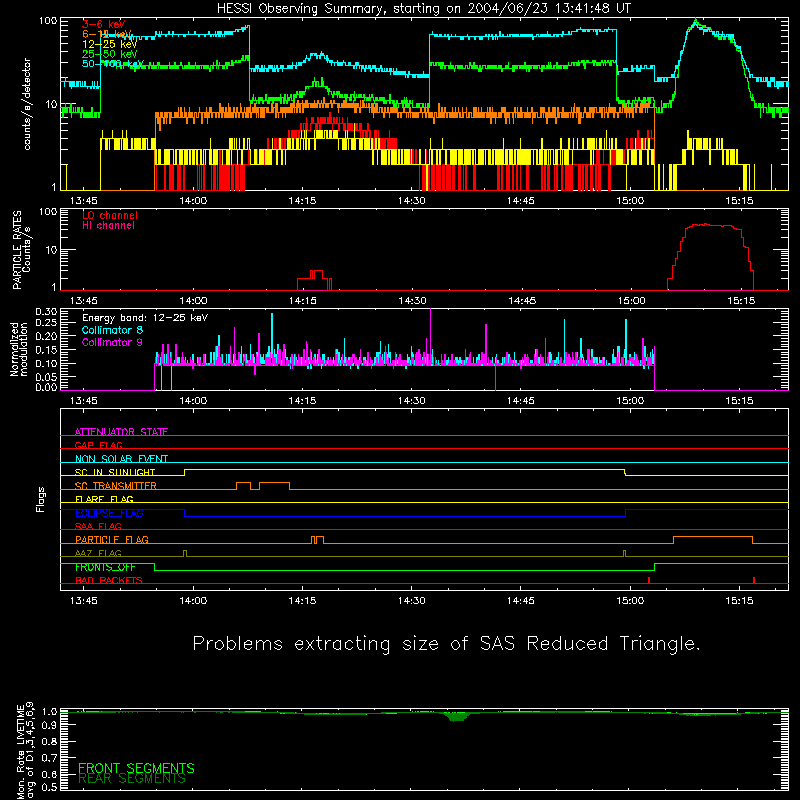Image resolution: width=800 pixels, height=800 pixels.
Task: Click the SAA_FLAG label
Action: click(98, 526)
